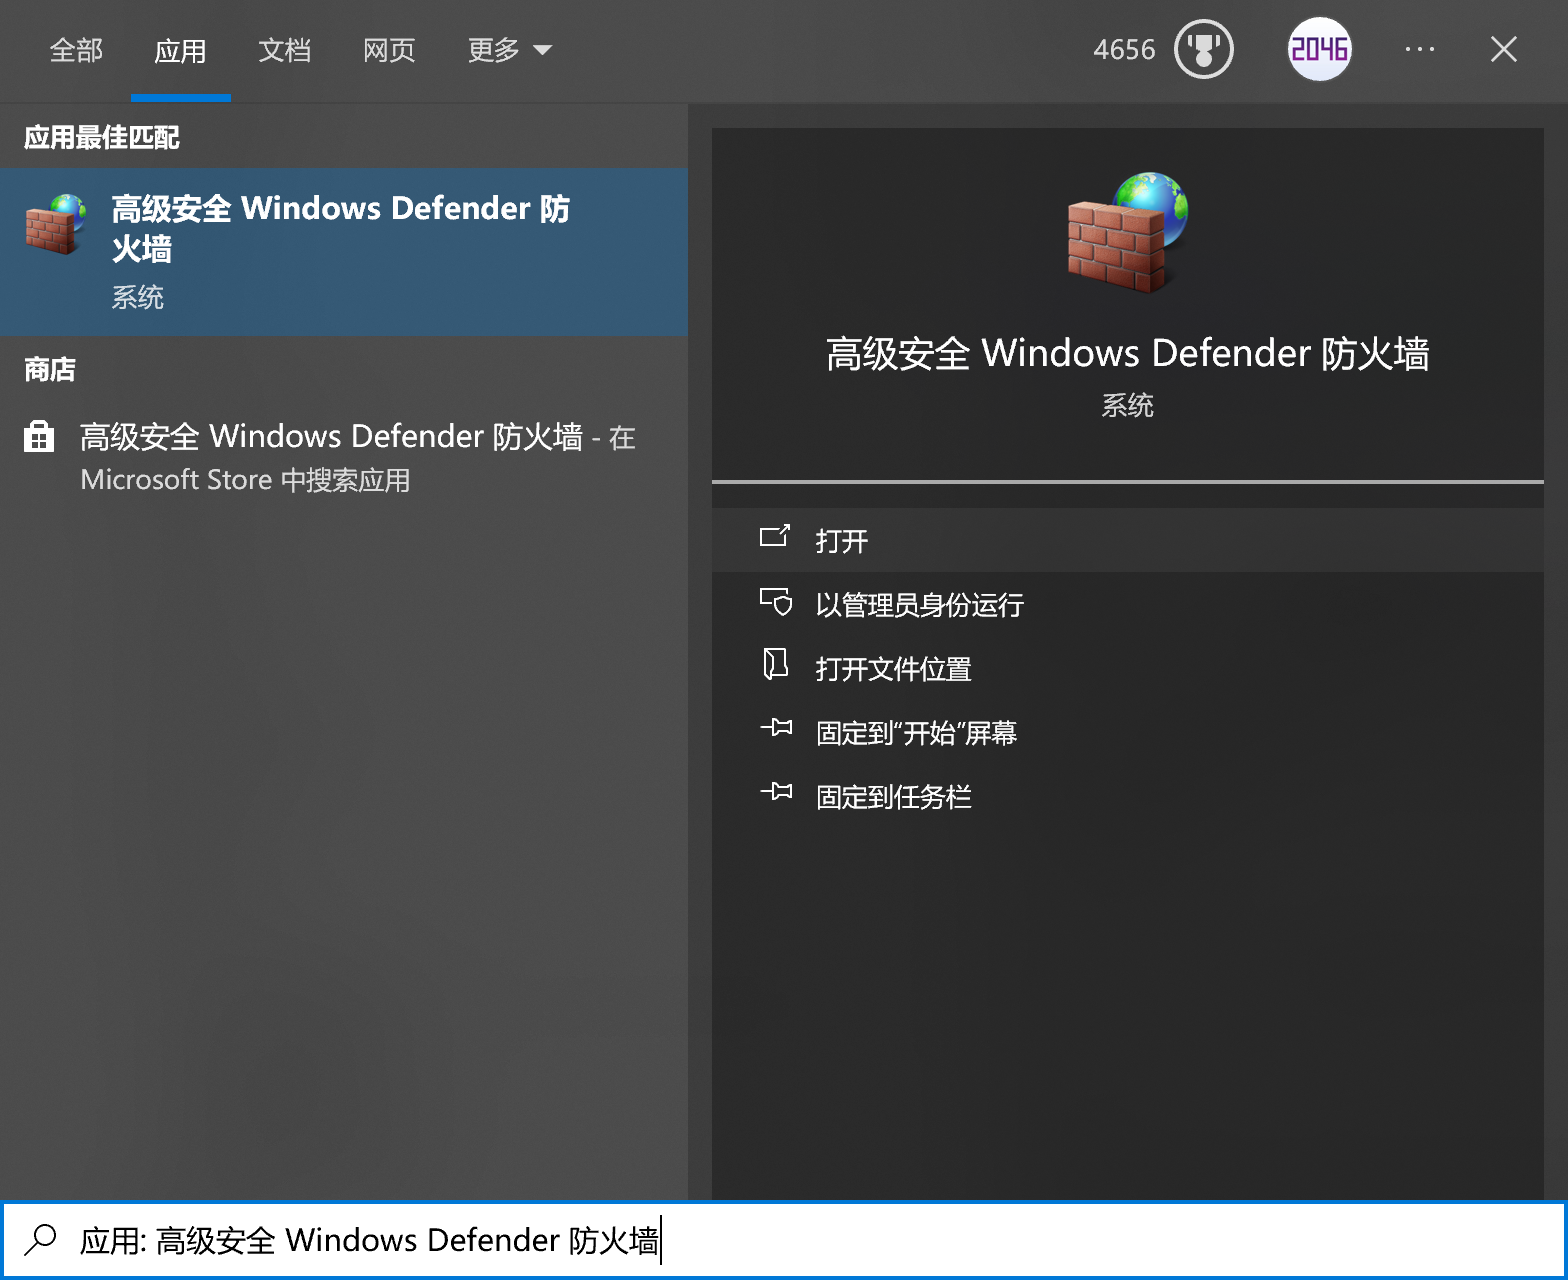Click the magnifier search icon

click(x=41, y=1239)
